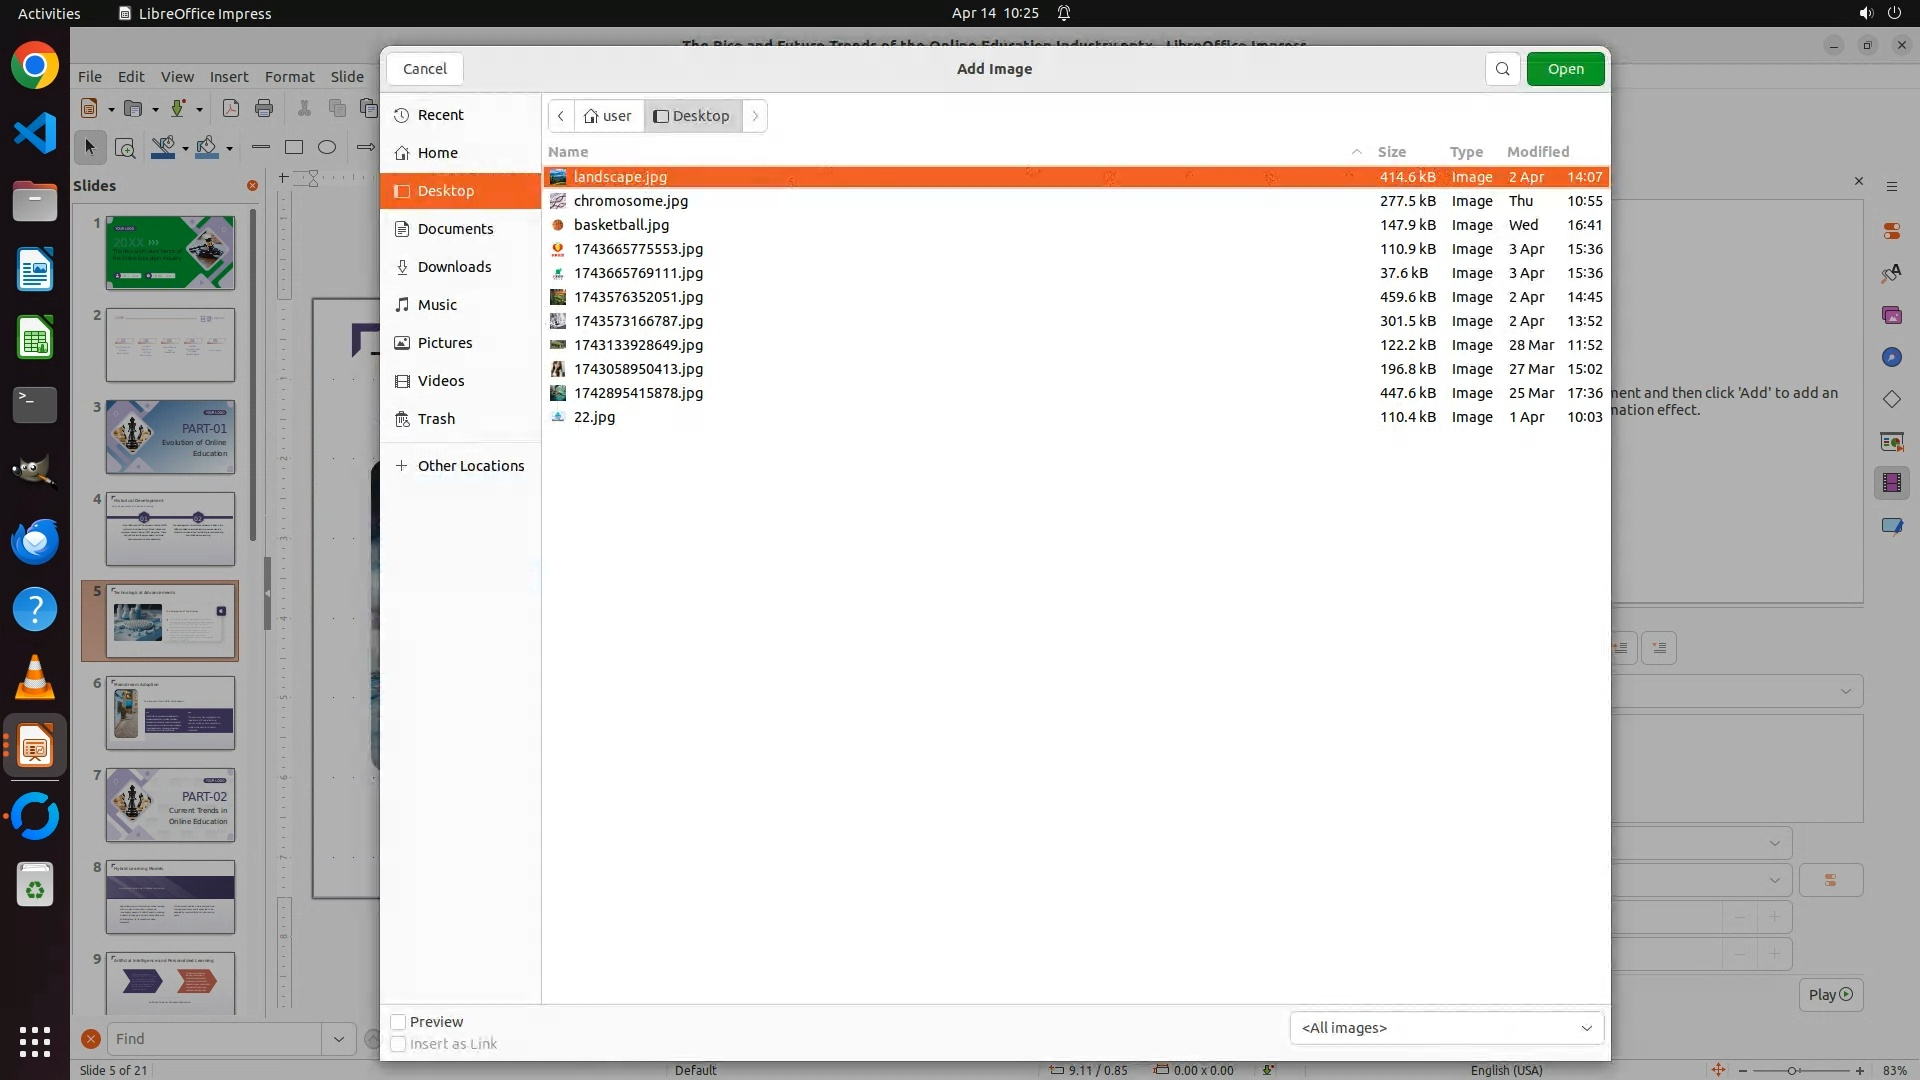The width and height of the screenshot is (1920, 1080).
Task: Open Pictures folder in sidebar
Action: tap(444, 343)
